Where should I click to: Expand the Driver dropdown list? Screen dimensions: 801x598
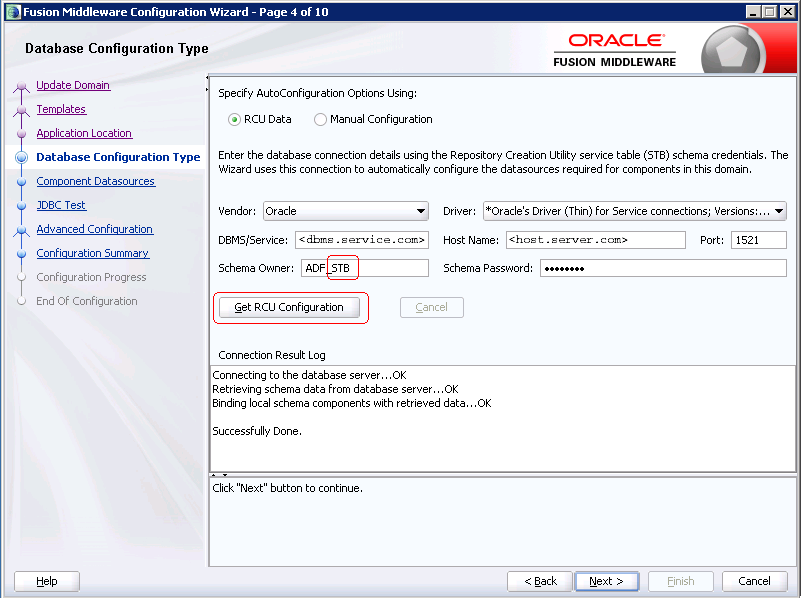(634, 211)
